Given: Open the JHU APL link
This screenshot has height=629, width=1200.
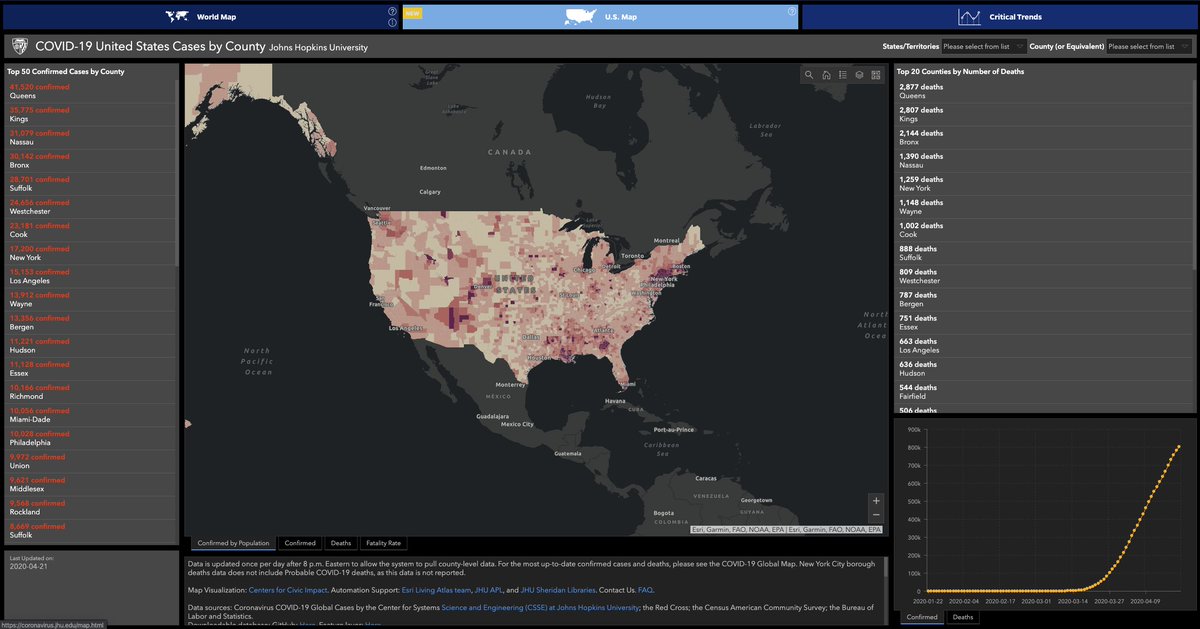Looking at the screenshot, I should point(488,591).
